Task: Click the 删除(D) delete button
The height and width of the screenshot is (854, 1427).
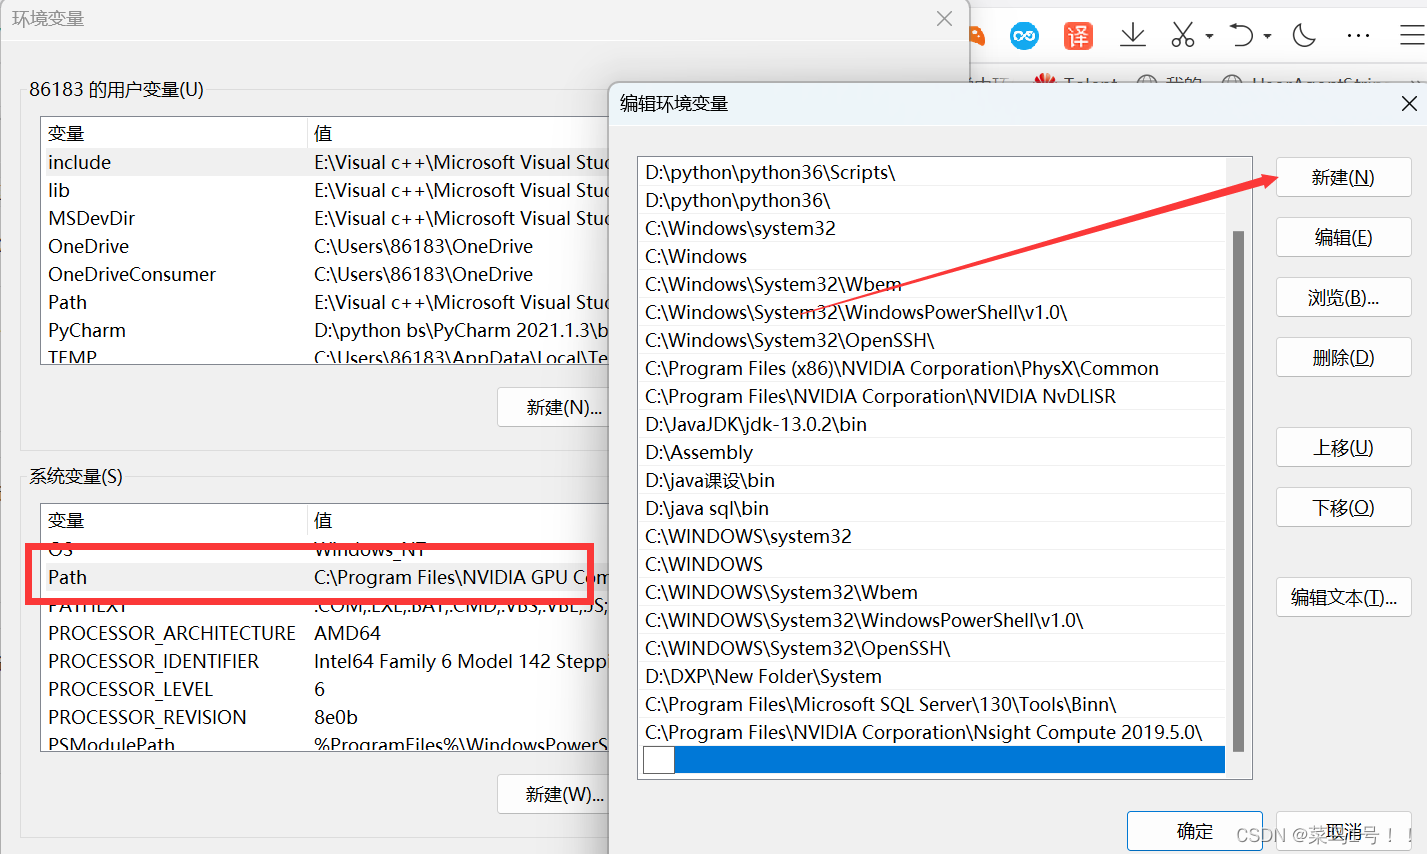Action: [x=1343, y=357]
